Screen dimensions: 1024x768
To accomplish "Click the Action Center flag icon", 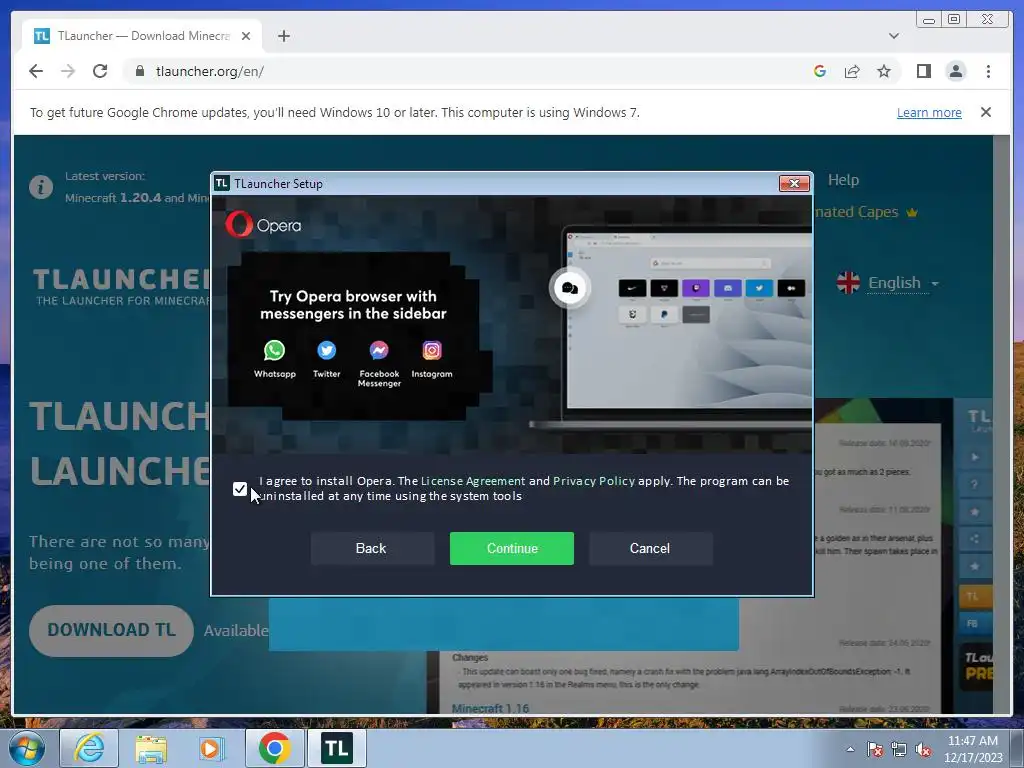I will (x=874, y=749).
